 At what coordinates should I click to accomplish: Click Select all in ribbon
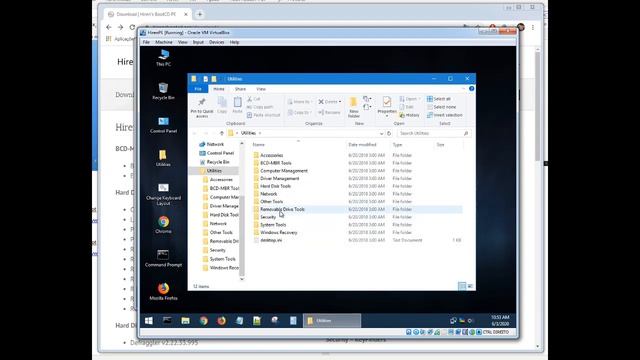pos(439,99)
